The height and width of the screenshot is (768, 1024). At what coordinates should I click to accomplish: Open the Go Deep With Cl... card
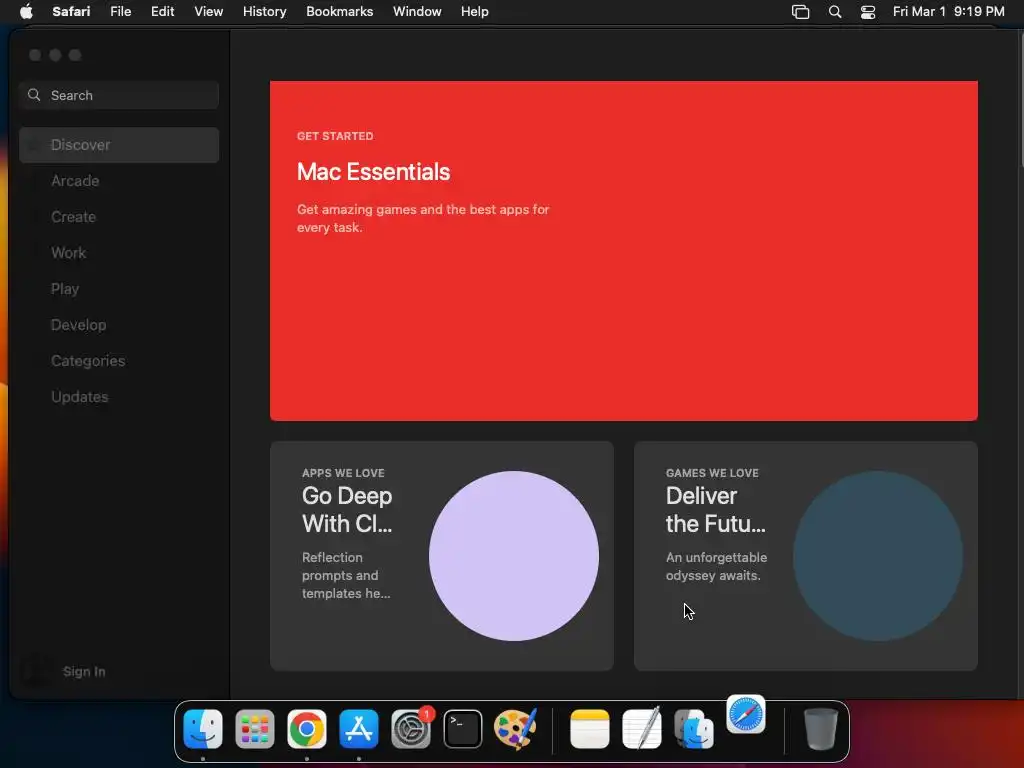(441, 556)
